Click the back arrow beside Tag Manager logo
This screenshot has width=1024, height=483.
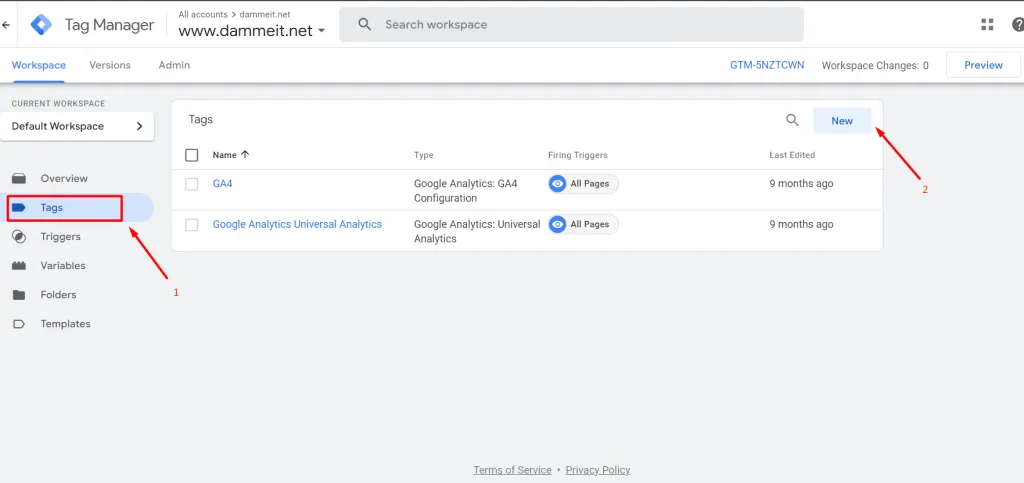tap(6, 25)
